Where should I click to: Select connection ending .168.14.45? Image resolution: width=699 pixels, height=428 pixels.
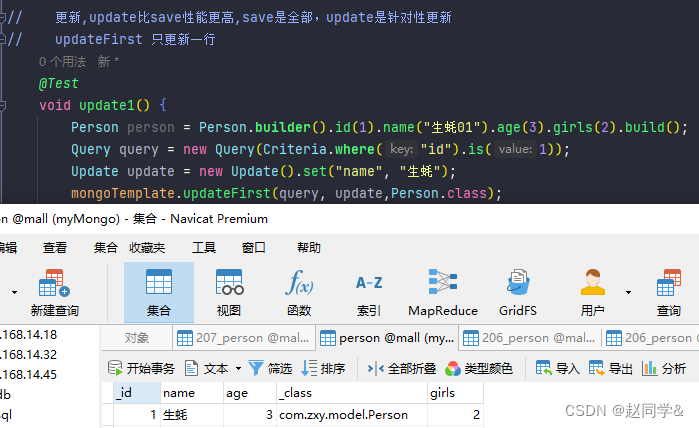pyautogui.click(x=29, y=374)
